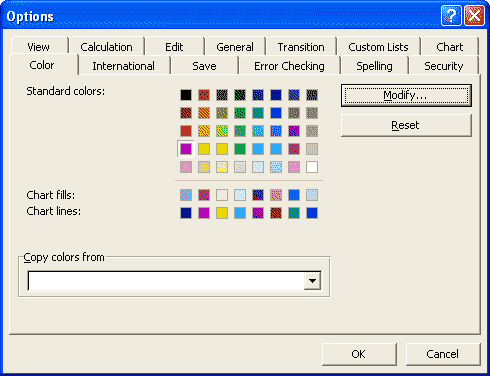The width and height of the screenshot is (490, 376).
Task: Select the magenta Chart lines swatch
Action: coord(204,213)
